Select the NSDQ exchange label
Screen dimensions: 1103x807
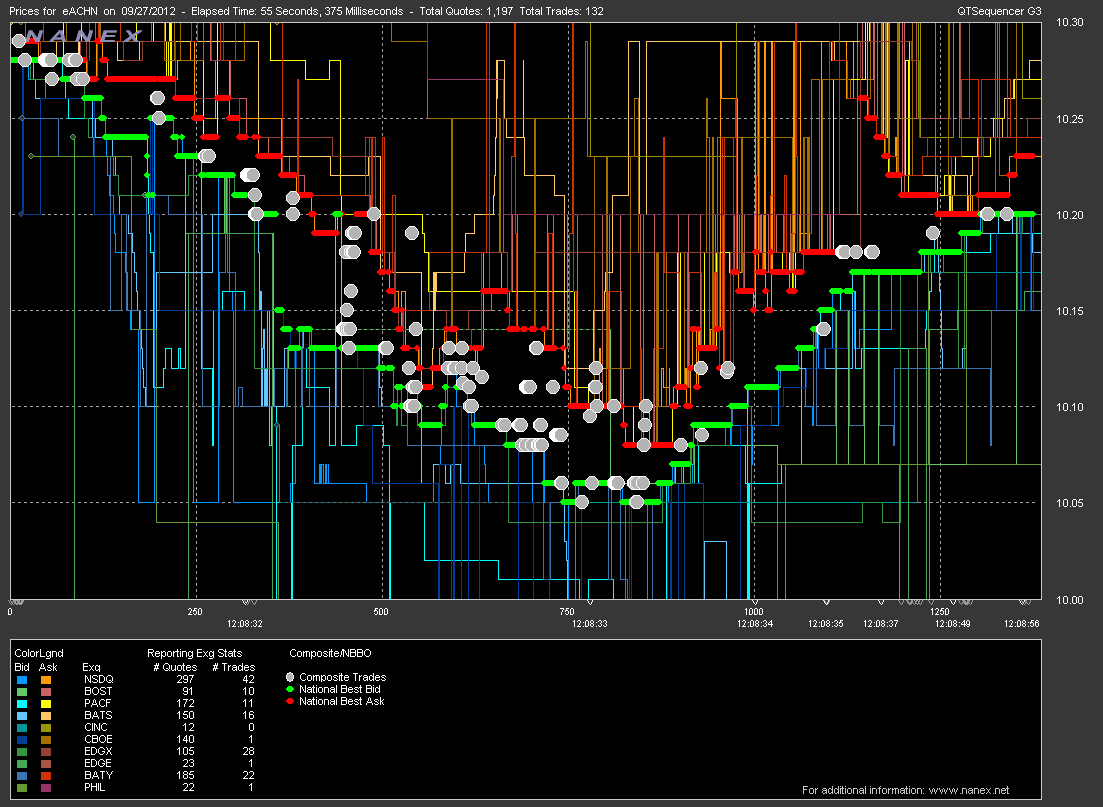point(98,679)
